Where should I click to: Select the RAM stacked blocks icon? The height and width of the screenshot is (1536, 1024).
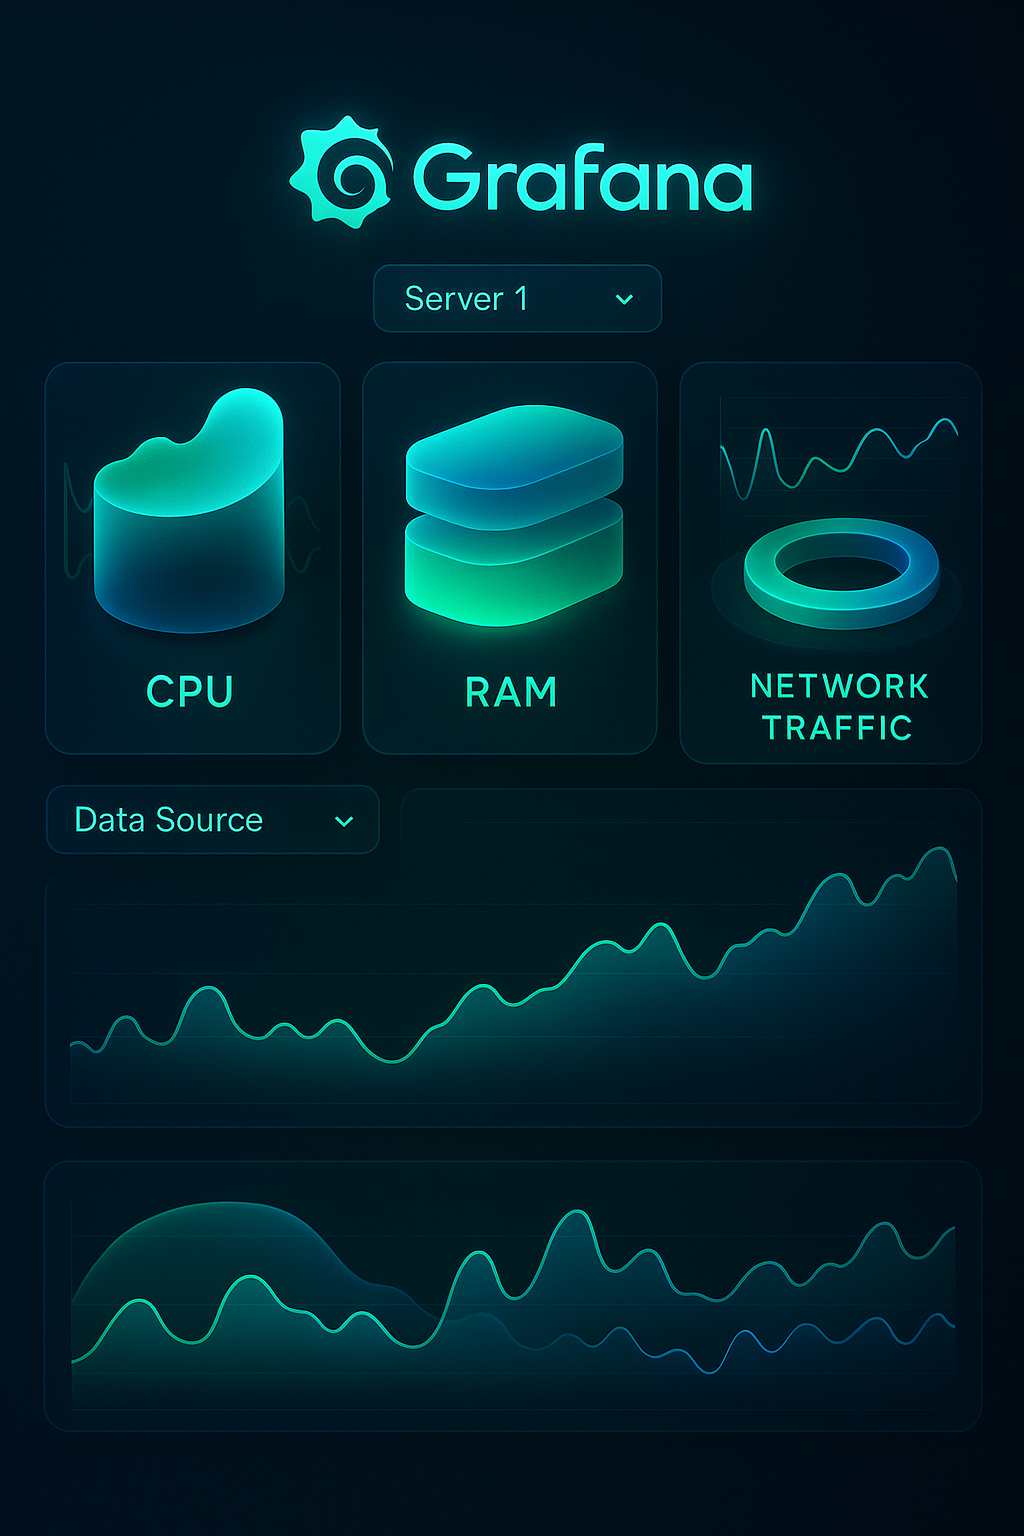[x=513, y=515]
